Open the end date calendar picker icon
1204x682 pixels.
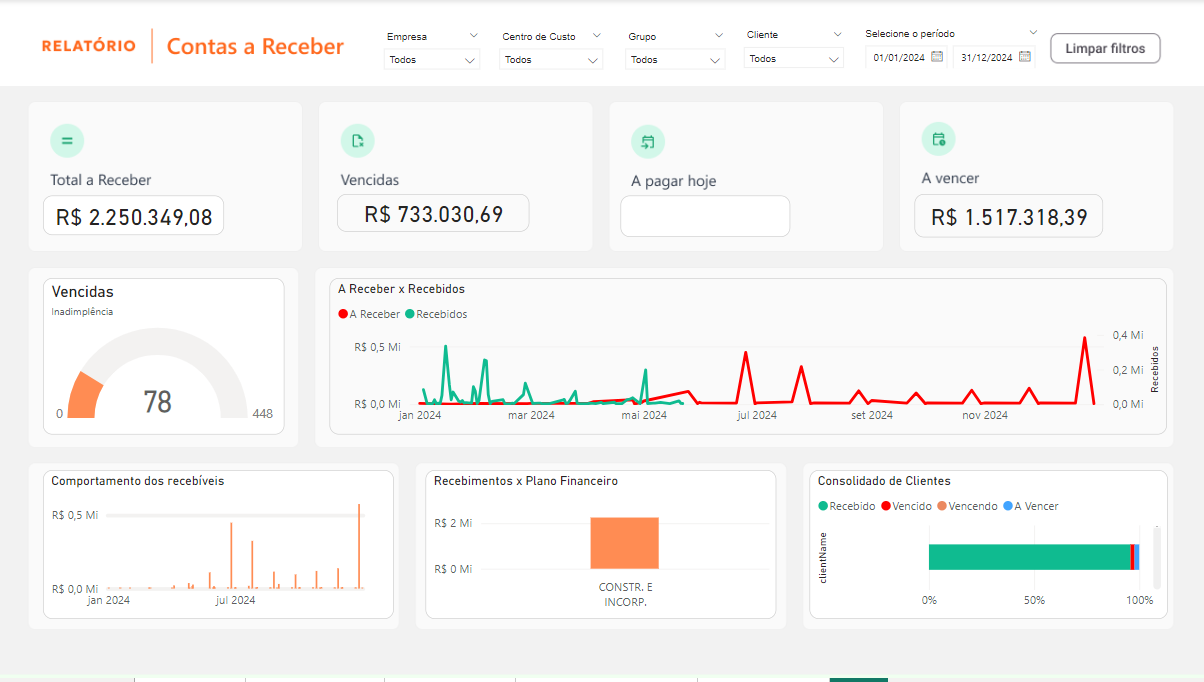[x=1024, y=57]
